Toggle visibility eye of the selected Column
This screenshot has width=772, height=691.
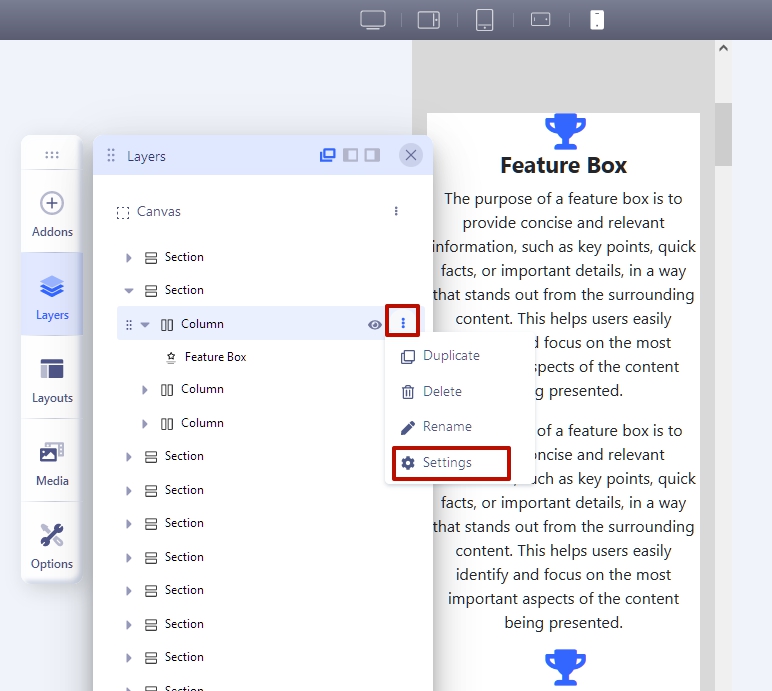[x=375, y=324]
